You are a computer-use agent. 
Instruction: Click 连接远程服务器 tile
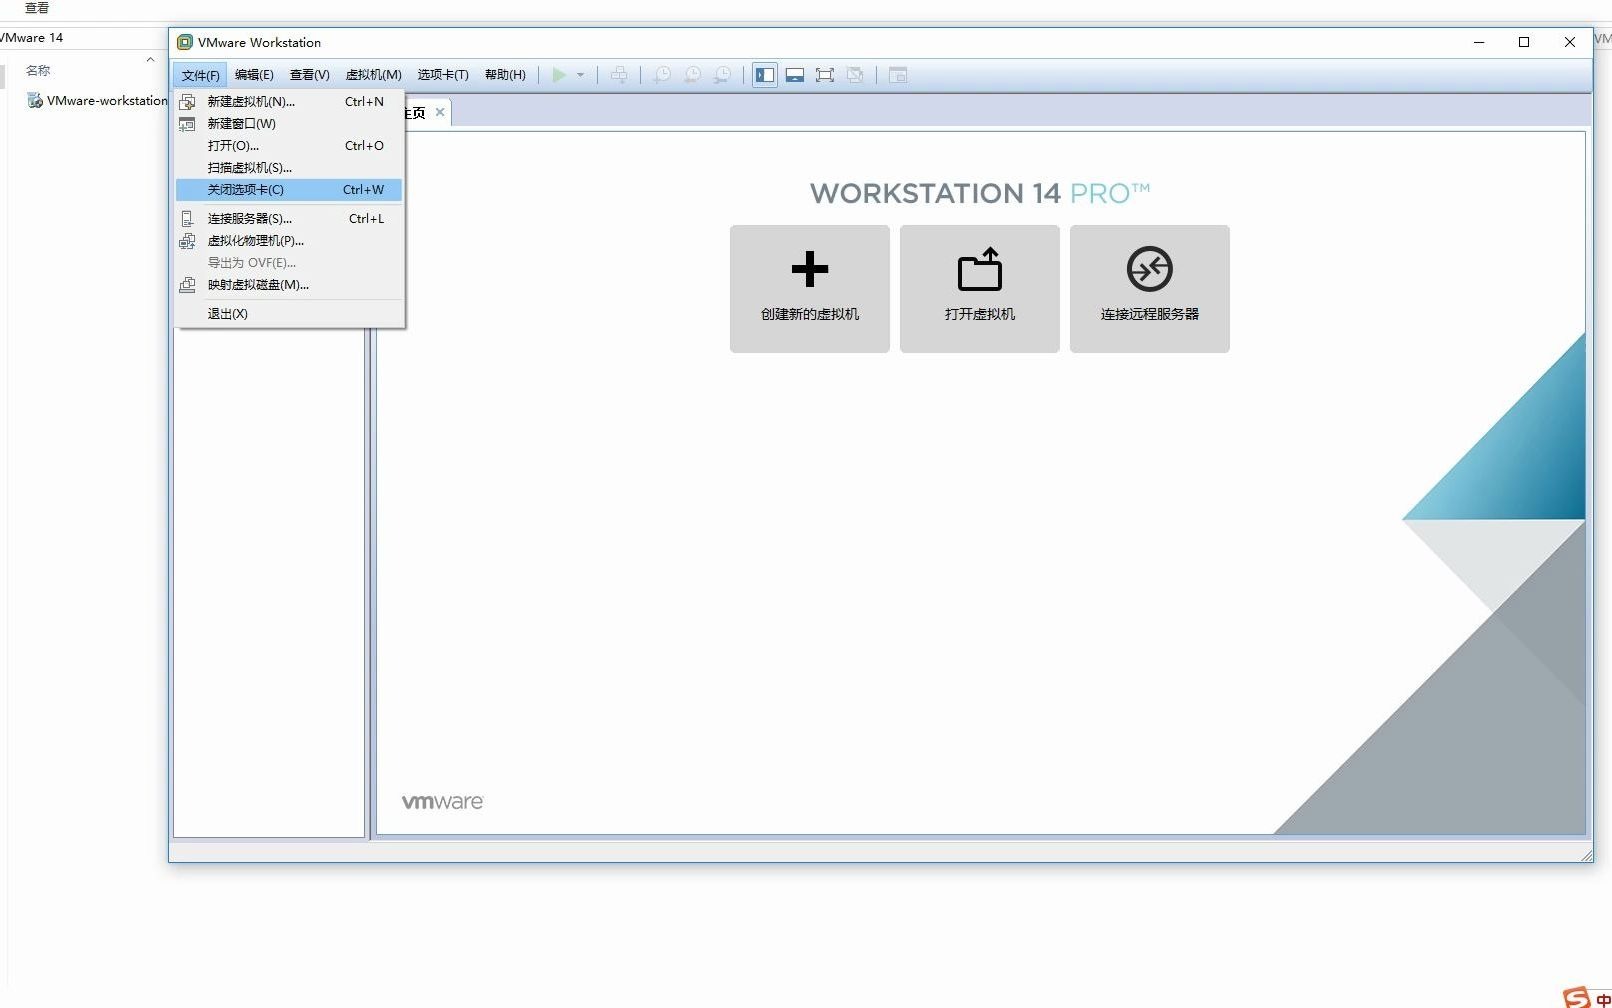(1150, 288)
